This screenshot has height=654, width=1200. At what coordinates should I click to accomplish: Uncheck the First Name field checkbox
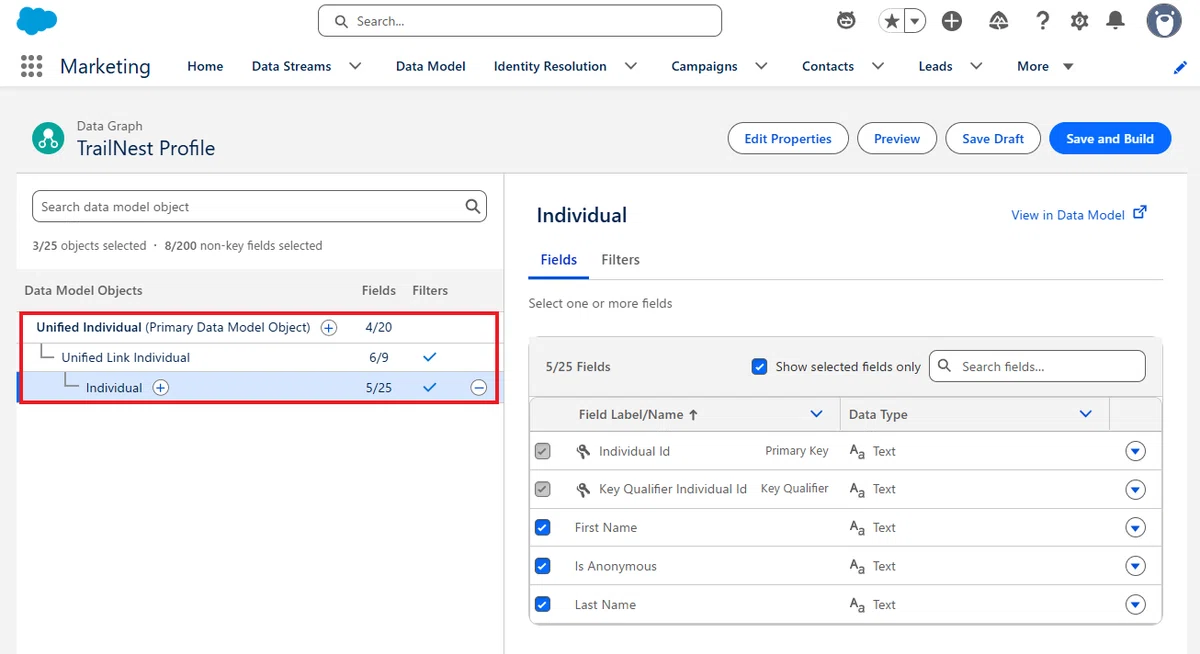point(543,528)
